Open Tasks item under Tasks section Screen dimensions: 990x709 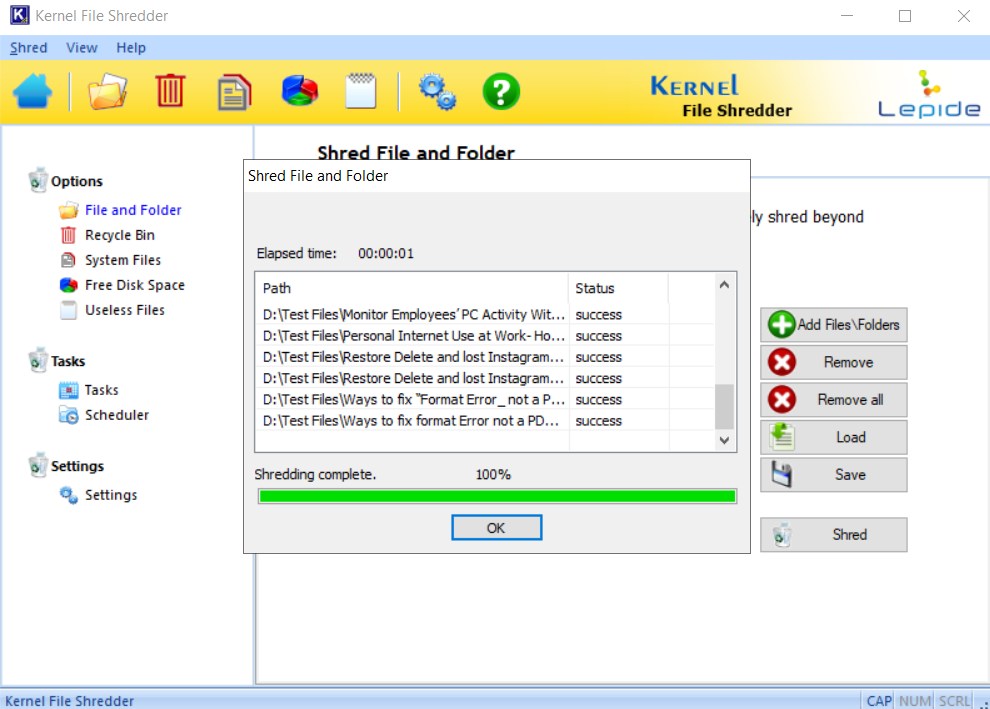point(102,390)
